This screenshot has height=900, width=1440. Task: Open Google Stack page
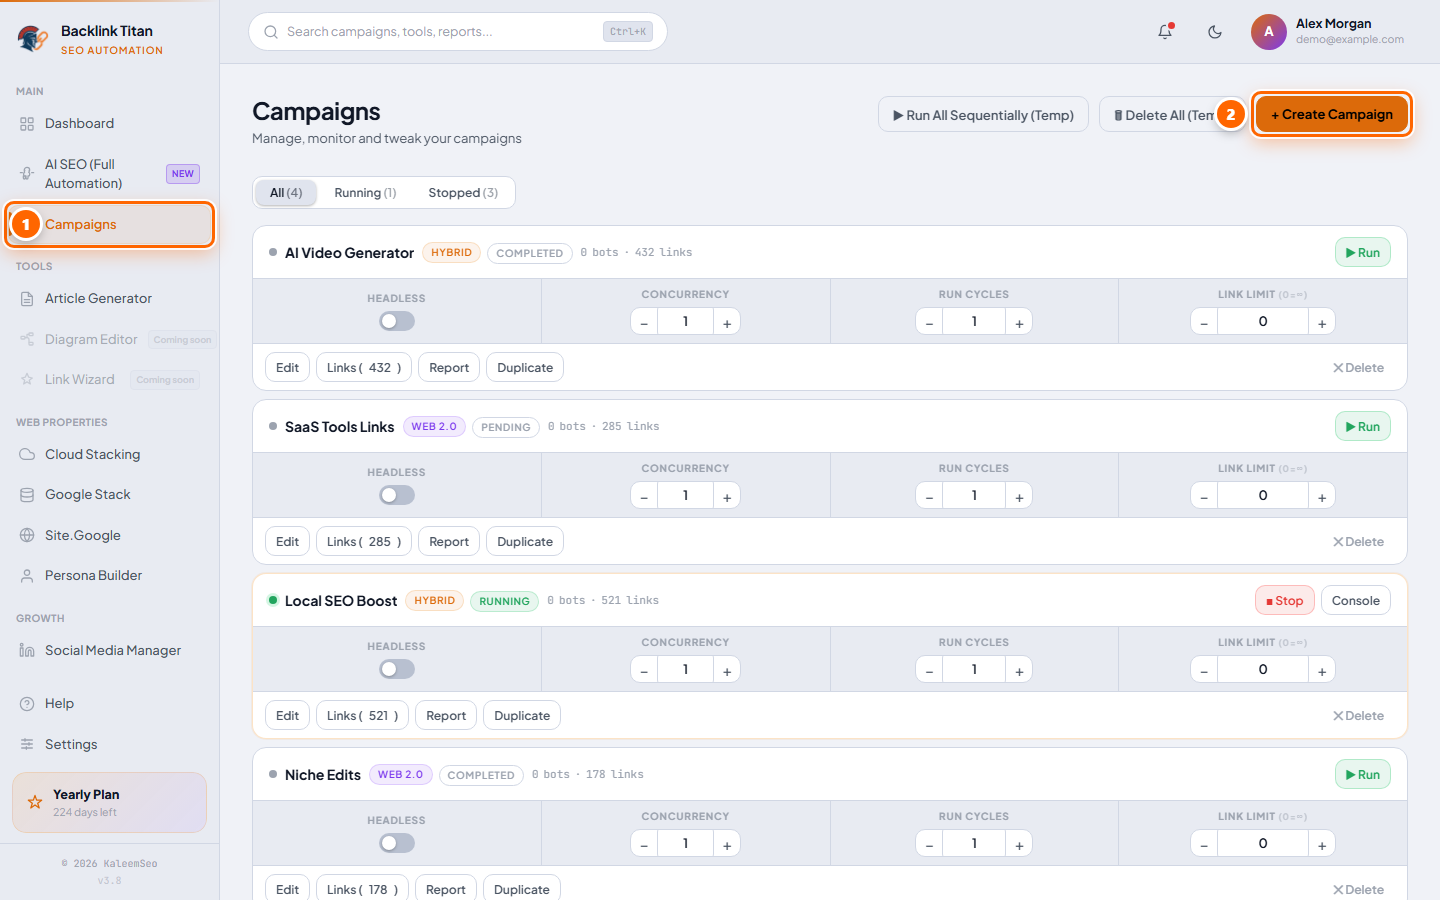click(x=110, y=495)
